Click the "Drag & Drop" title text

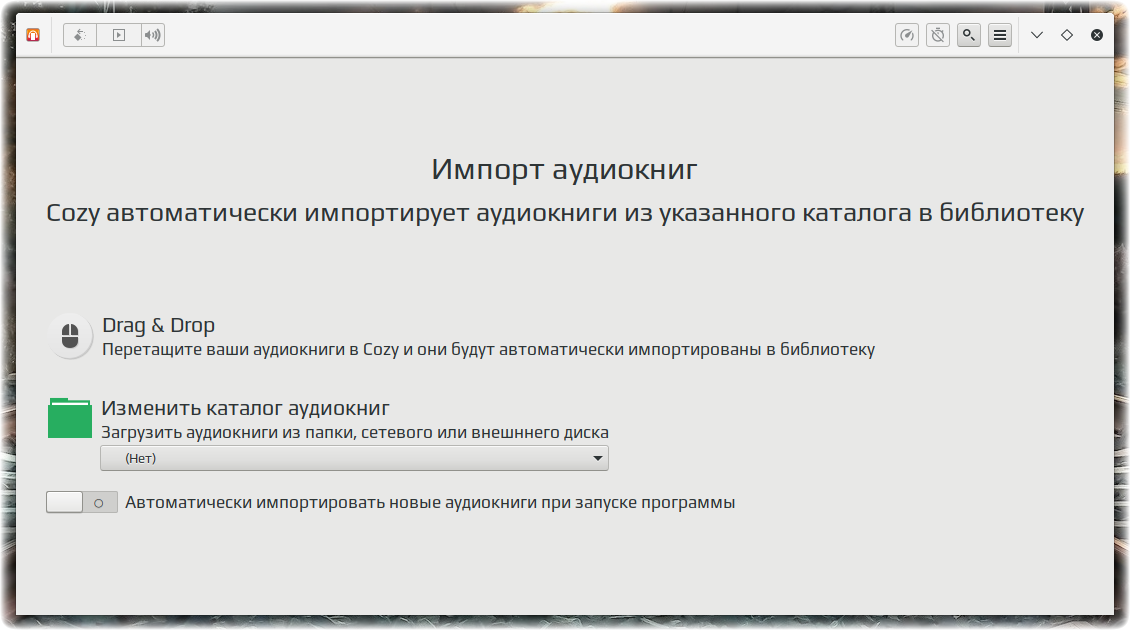point(159,326)
